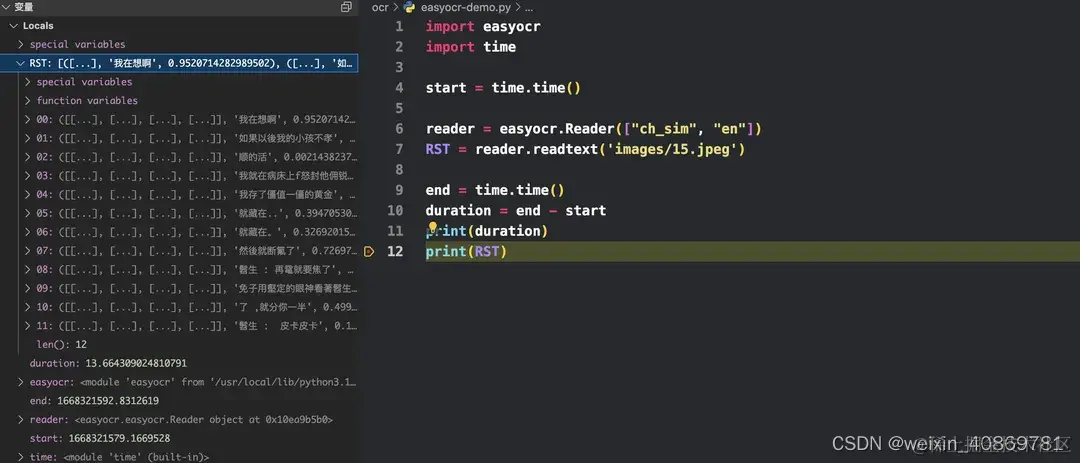Click the easyocr.Reader call on line 6
The image size is (1080, 463).
(630, 129)
